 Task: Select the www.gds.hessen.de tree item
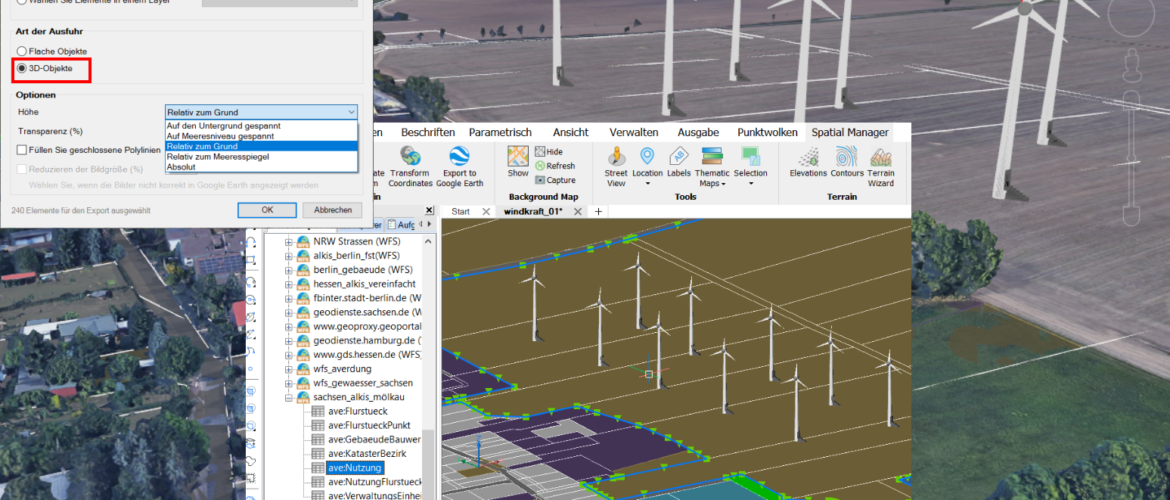[367, 354]
